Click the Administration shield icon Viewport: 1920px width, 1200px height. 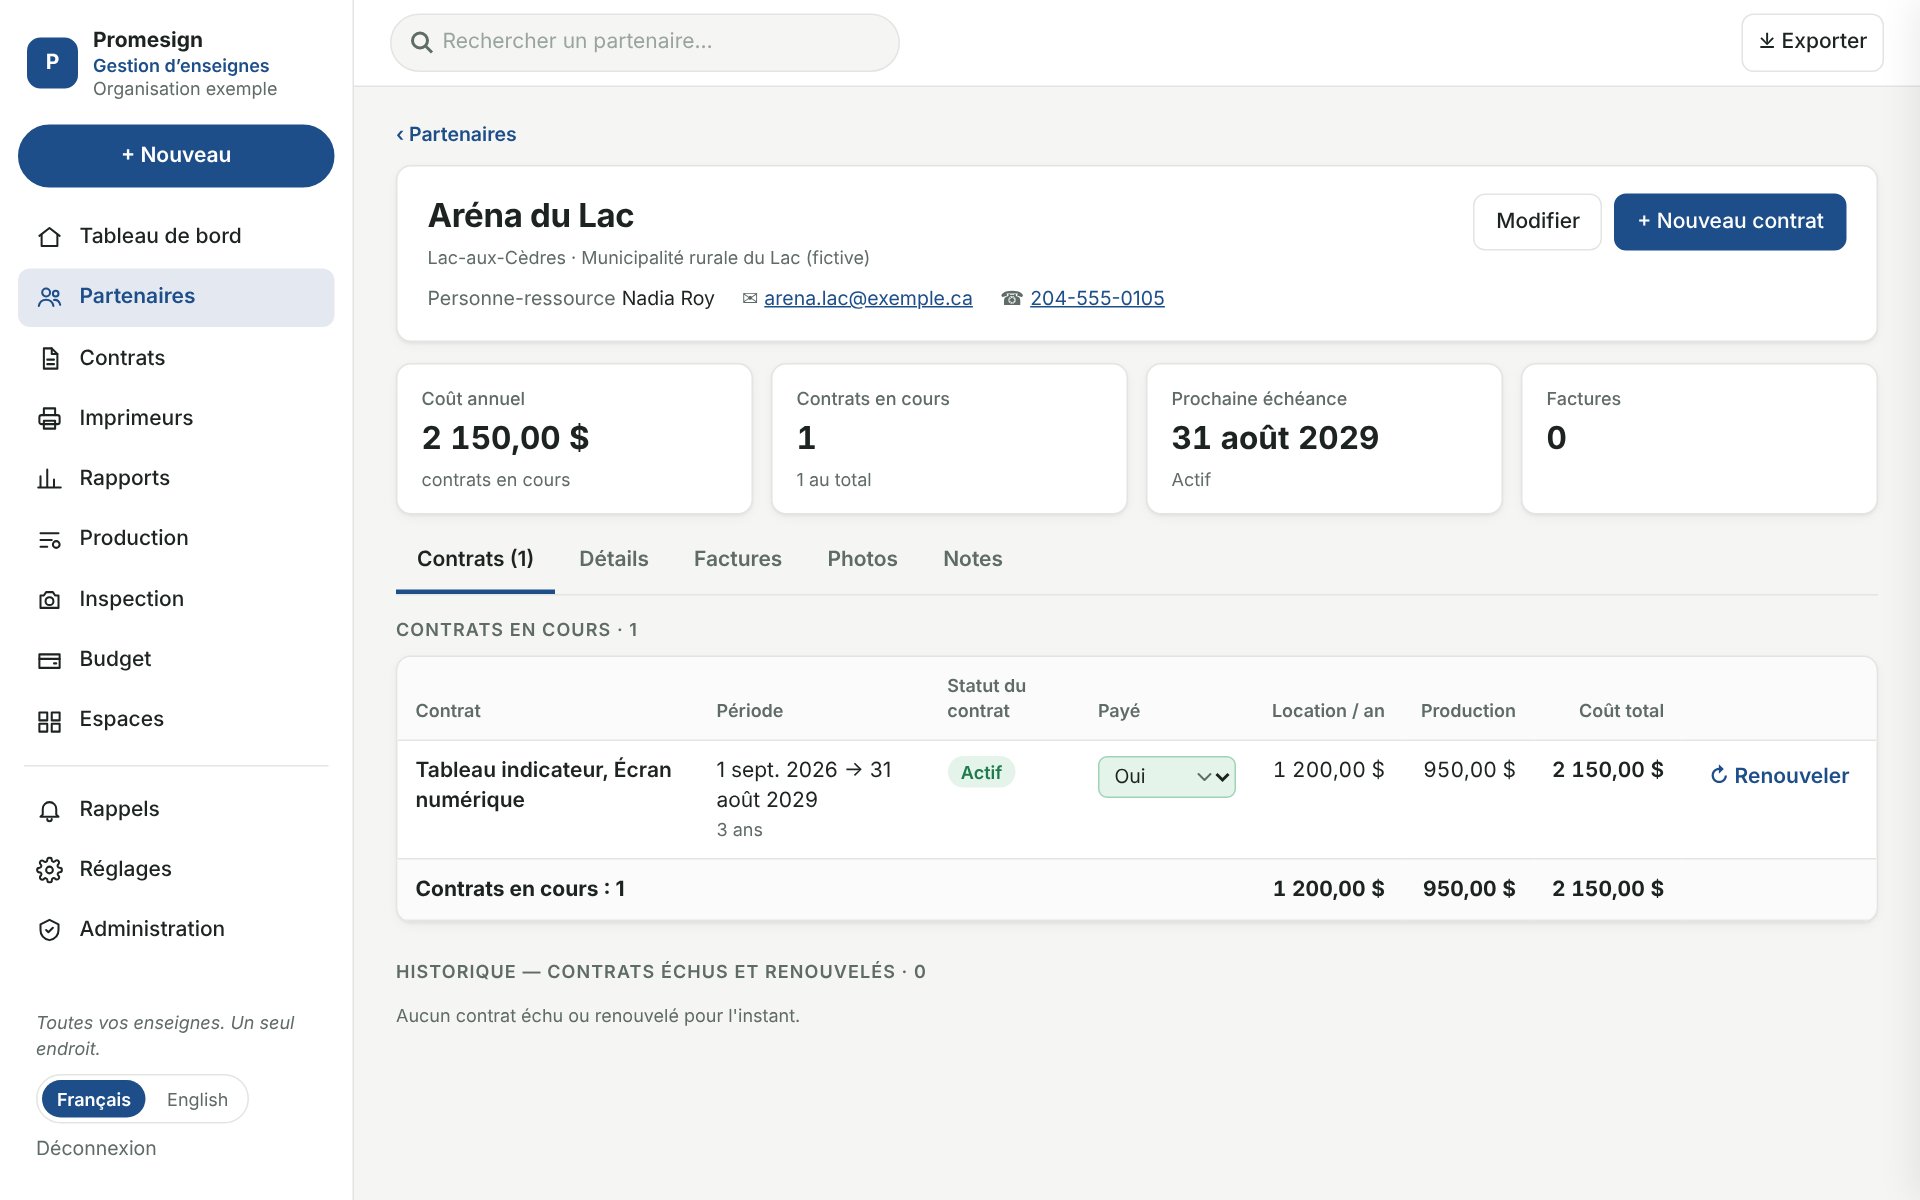point(49,930)
